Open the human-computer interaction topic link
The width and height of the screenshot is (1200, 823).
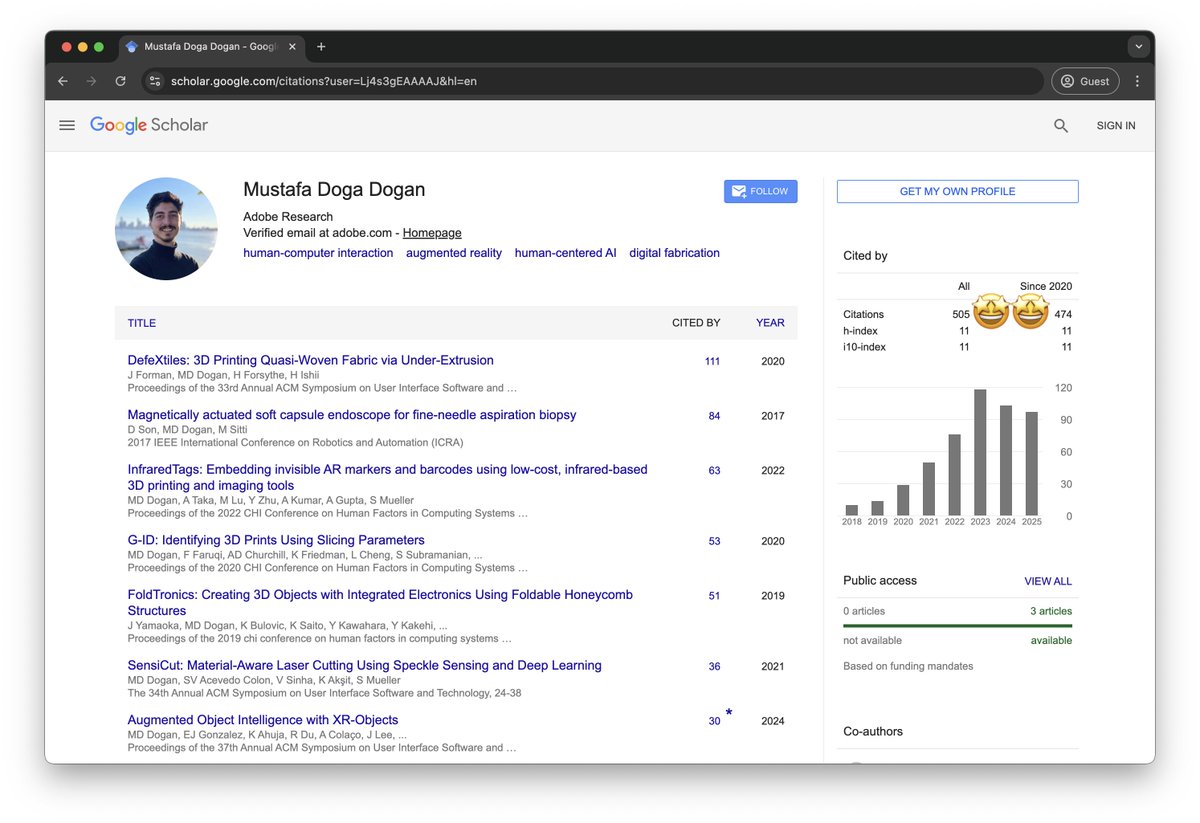coord(318,253)
